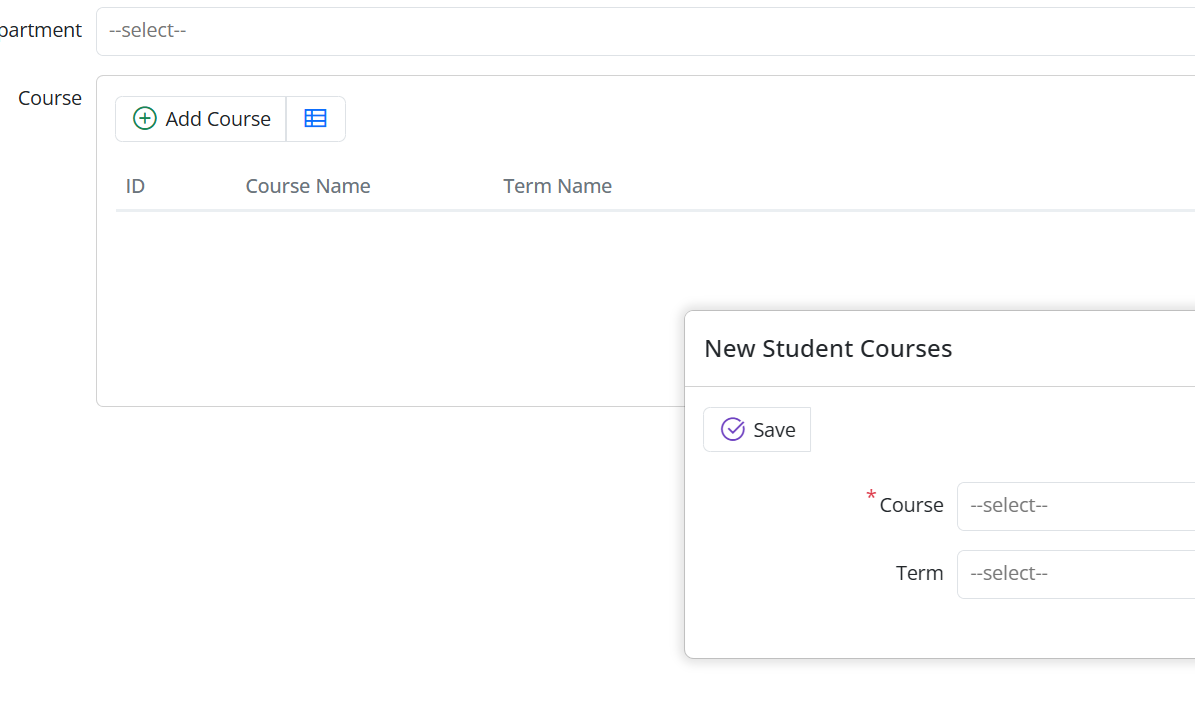Screen dimensions: 1195x712
Task: Expand the Term dropdown in the dialog
Action: tap(1075, 574)
